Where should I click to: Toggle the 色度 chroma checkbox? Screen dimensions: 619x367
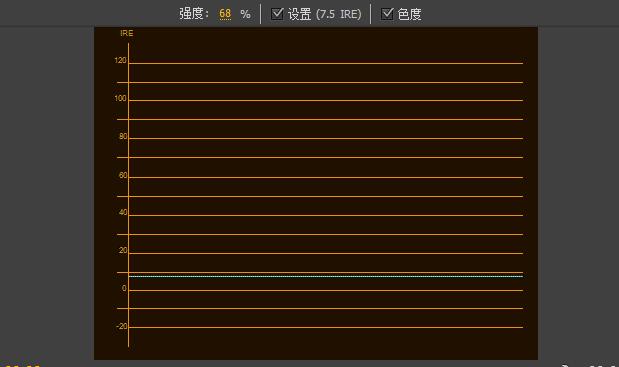tap(387, 14)
